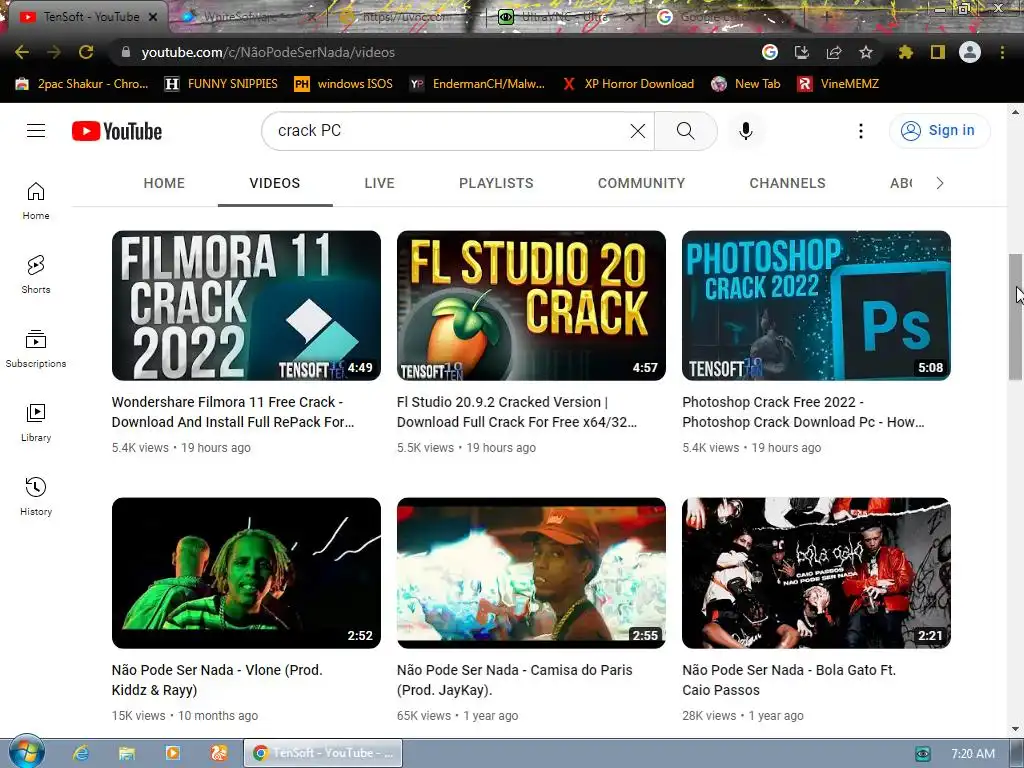
Task: Open title 'Wondershare Filmora 11 Free Crack'
Action: 233,412
